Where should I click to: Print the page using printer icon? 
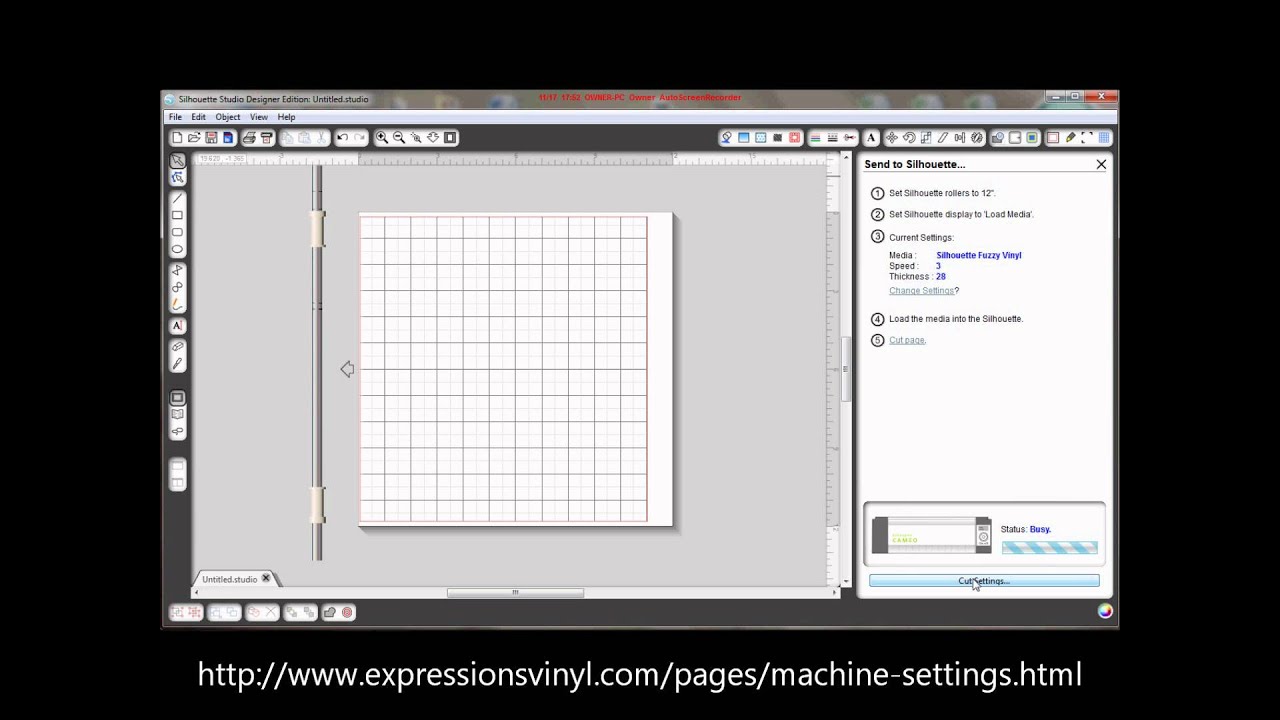click(249, 138)
